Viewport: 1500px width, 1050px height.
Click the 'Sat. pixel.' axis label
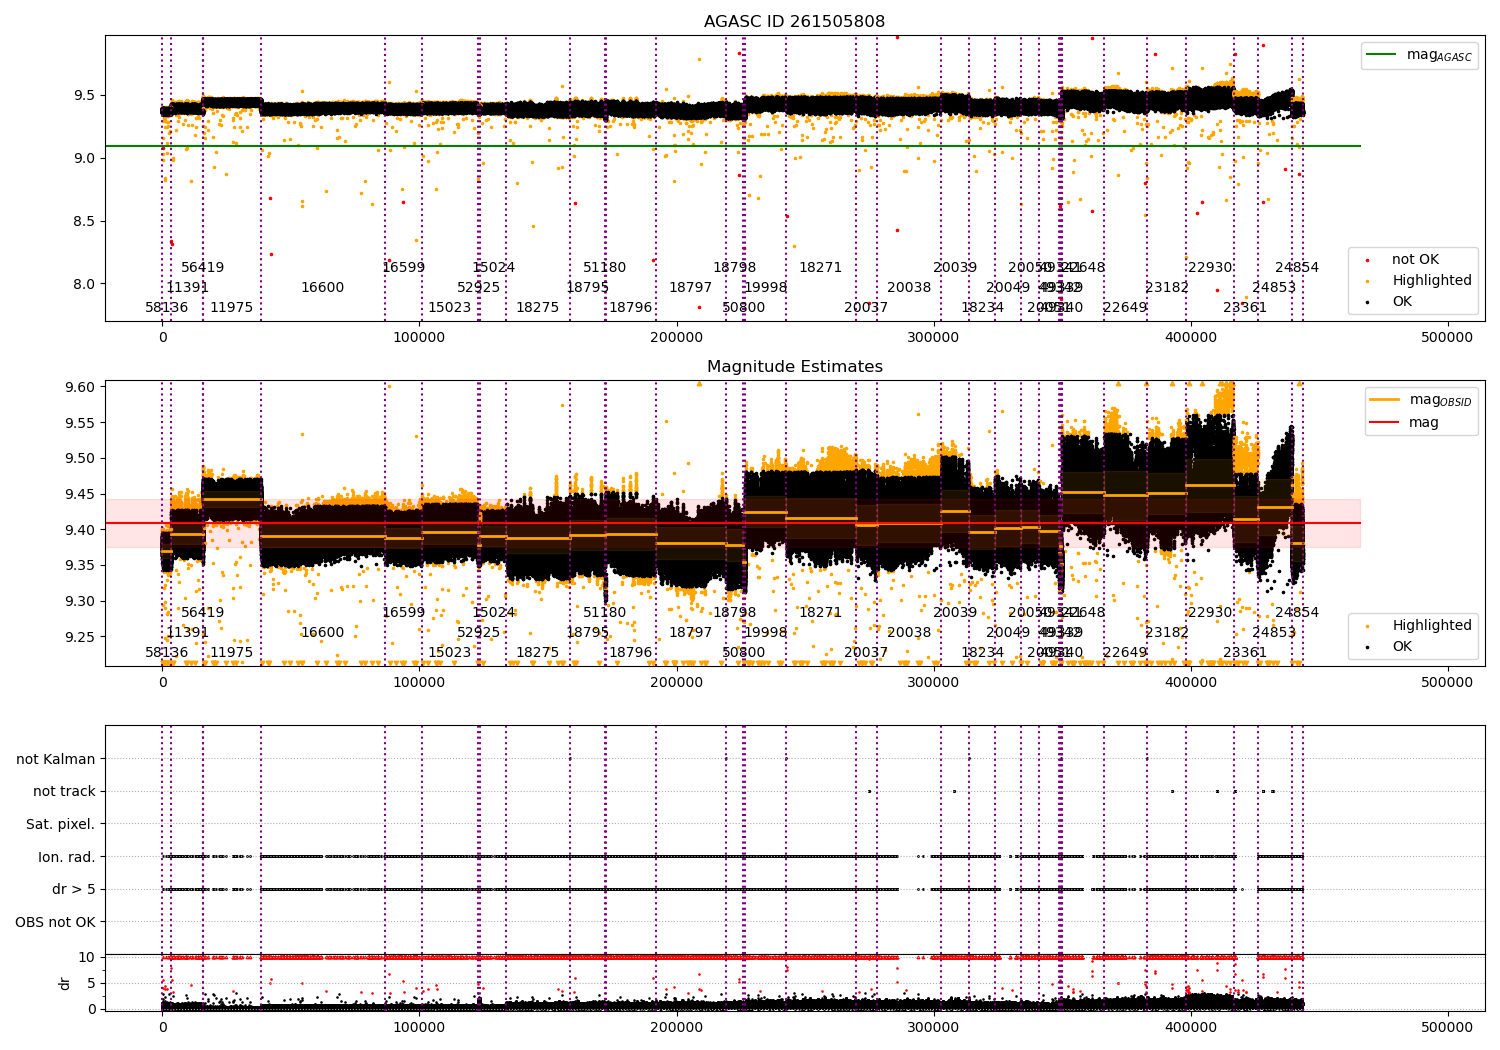point(61,825)
